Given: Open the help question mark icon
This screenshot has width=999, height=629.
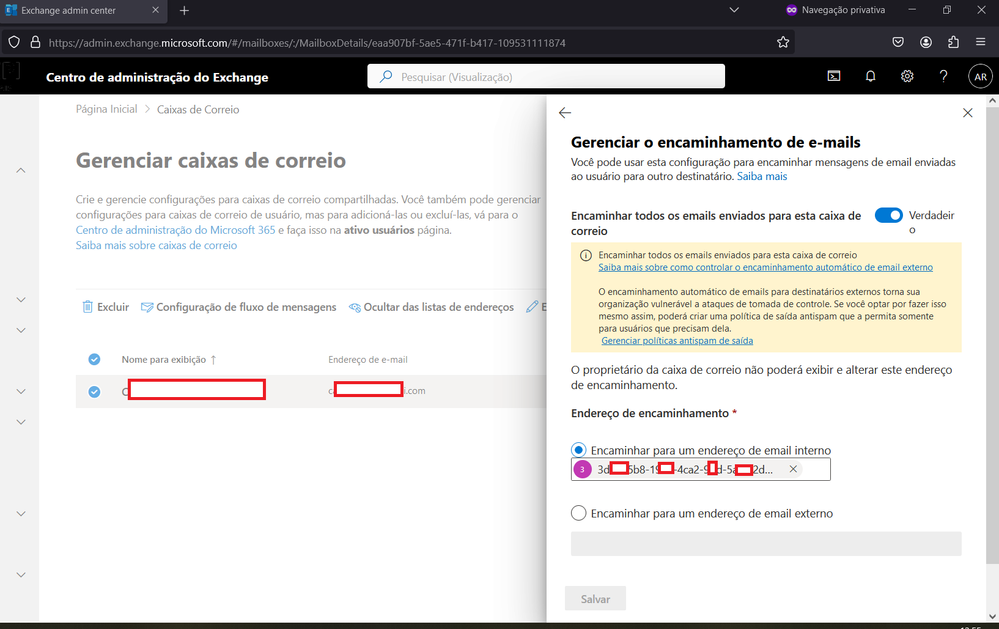Looking at the screenshot, I should click(x=944, y=76).
